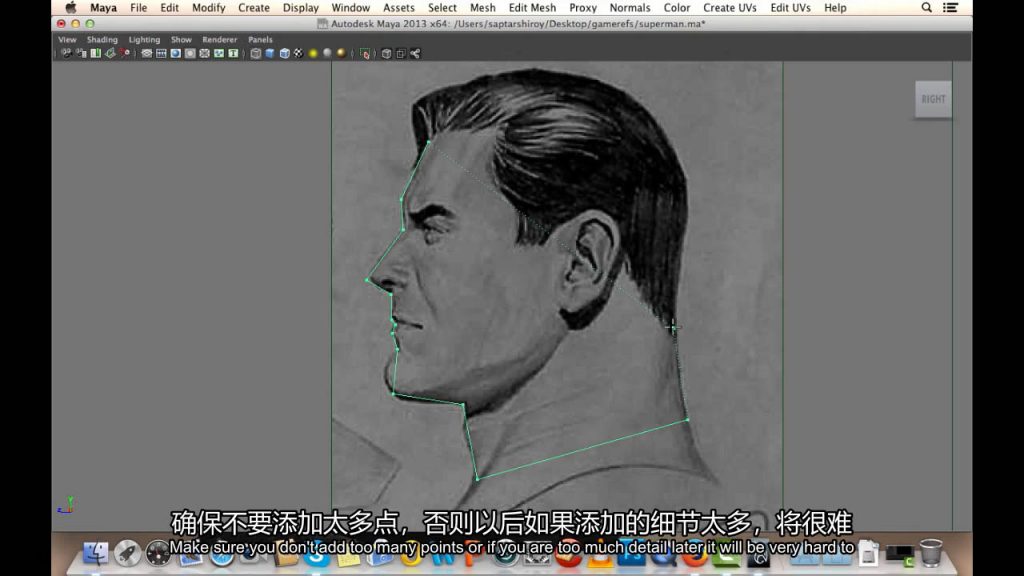
Task: Open the Proxy menu
Action: tap(583, 8)
